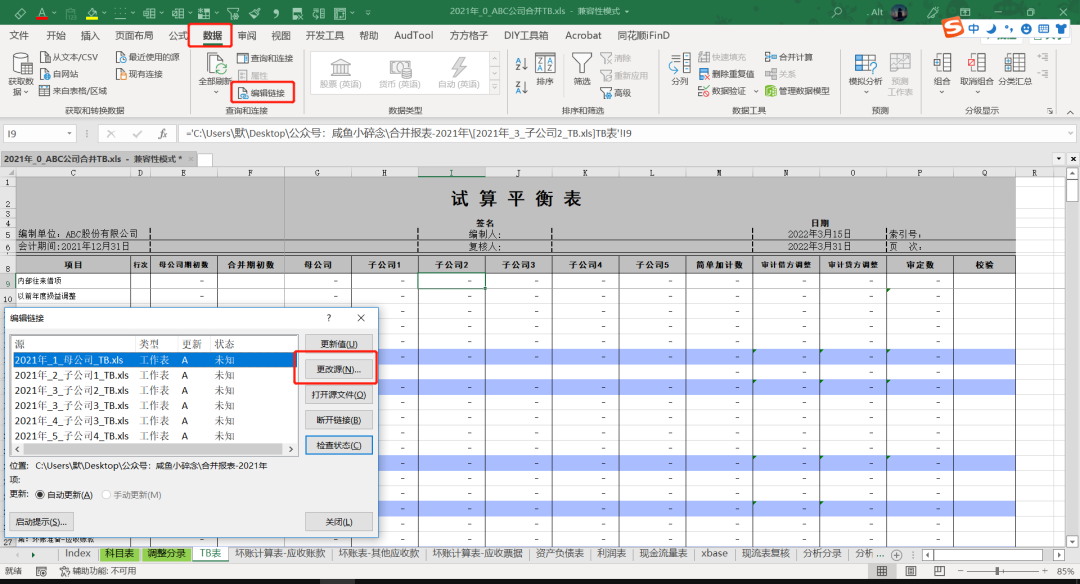Click the 打开源文件(O) button
The width and height of the screenshot is (1080, 584).
(339, 395)
